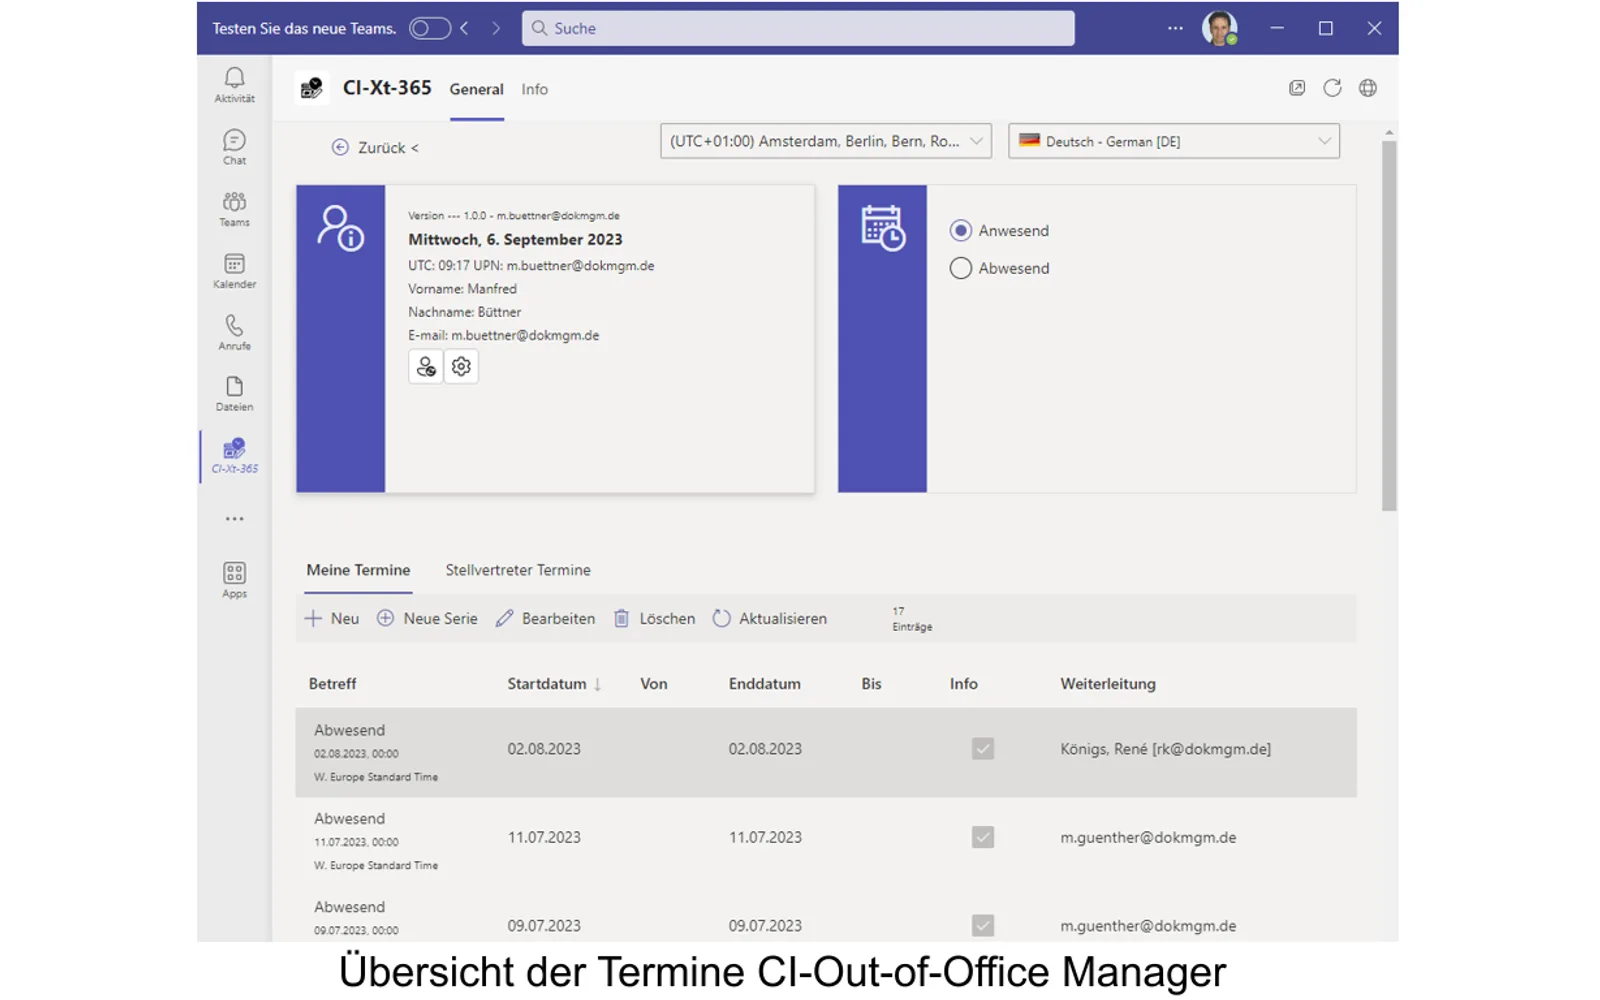This screenshot has width=1600, height=1000.
Task: Open the Apps store icon
Action: click(234, 579)
